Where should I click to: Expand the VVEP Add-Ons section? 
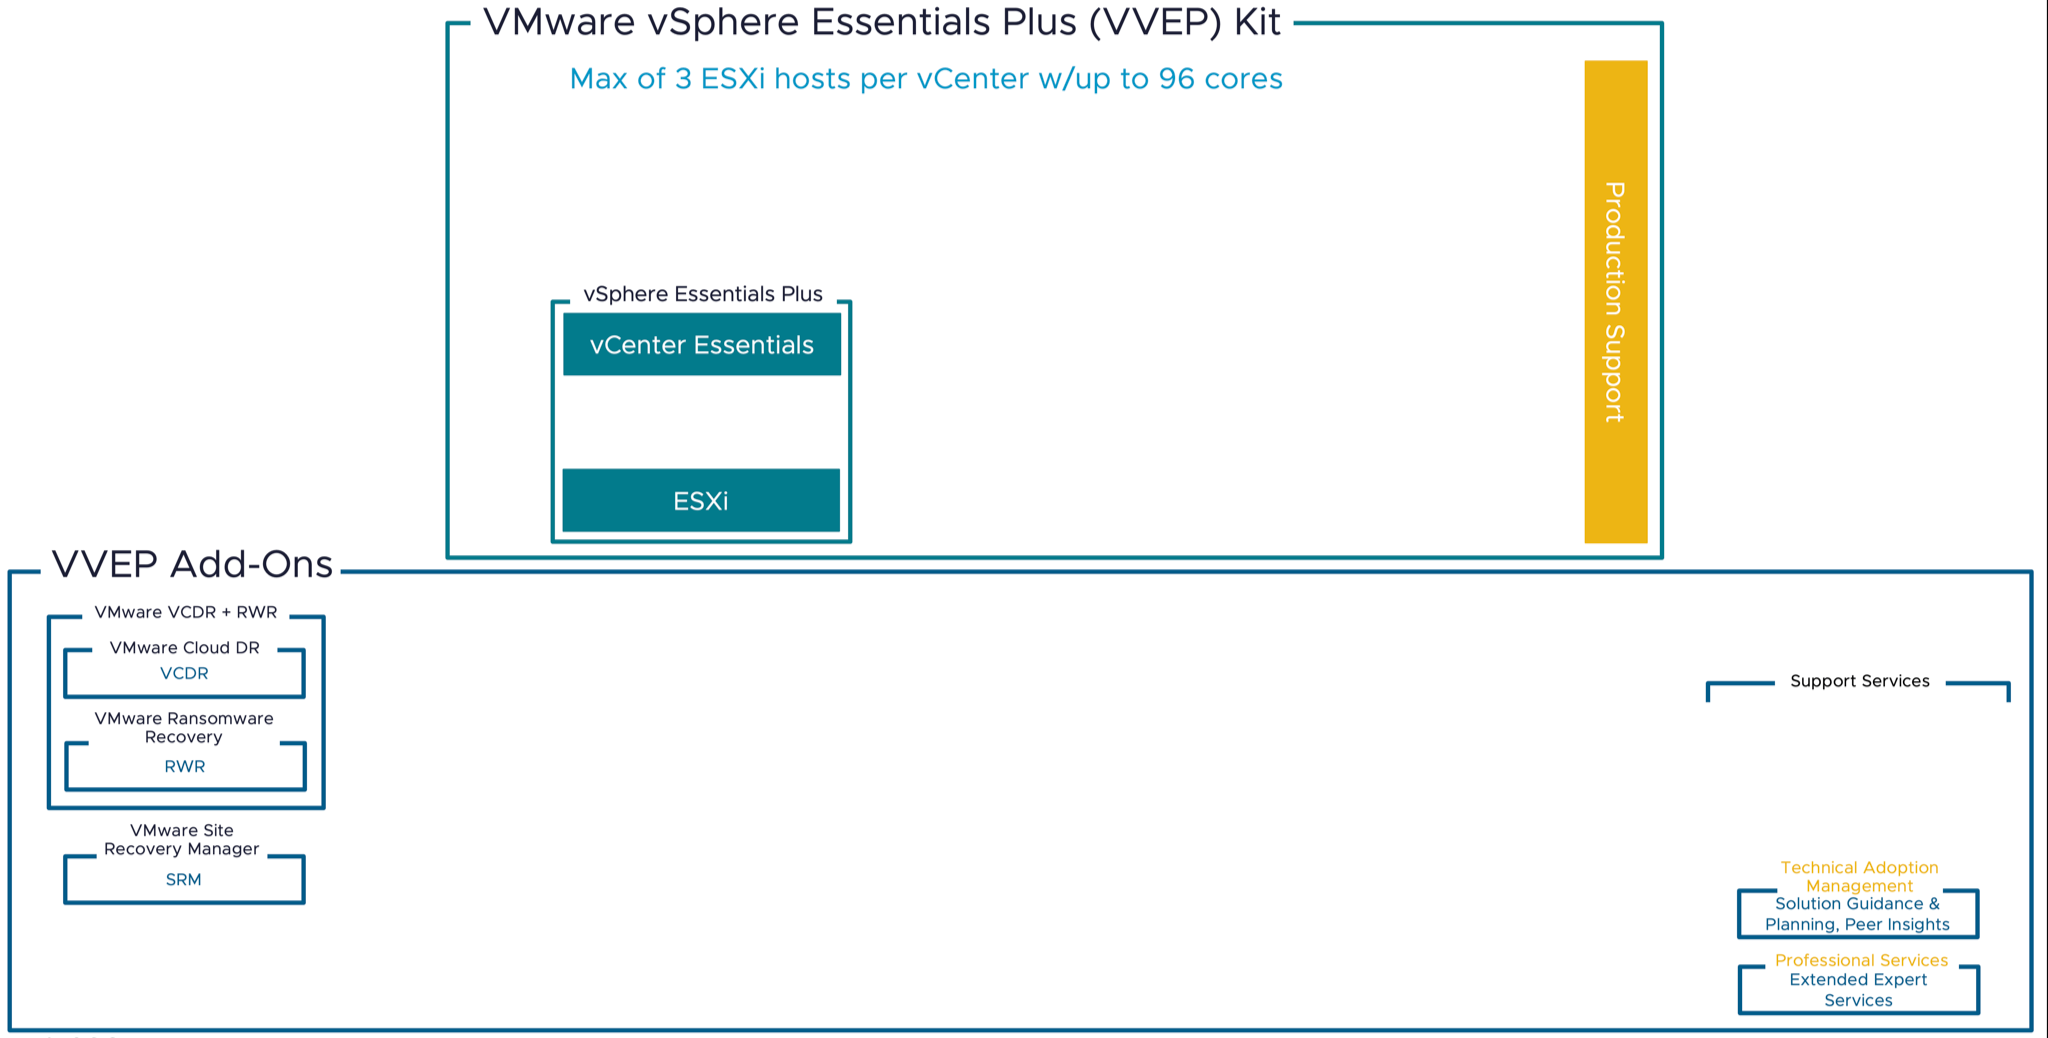point(193,564)
